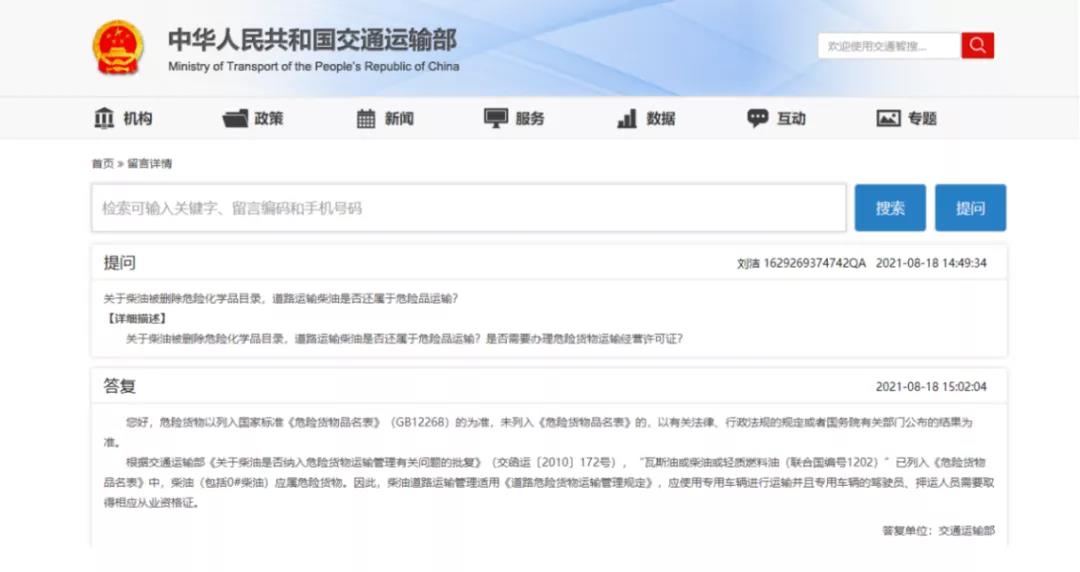This screenshot has width=1080, height=572.
Task: Open the monitor icon beside 服务
Action: pyautogui.click(x=496, y=118)
